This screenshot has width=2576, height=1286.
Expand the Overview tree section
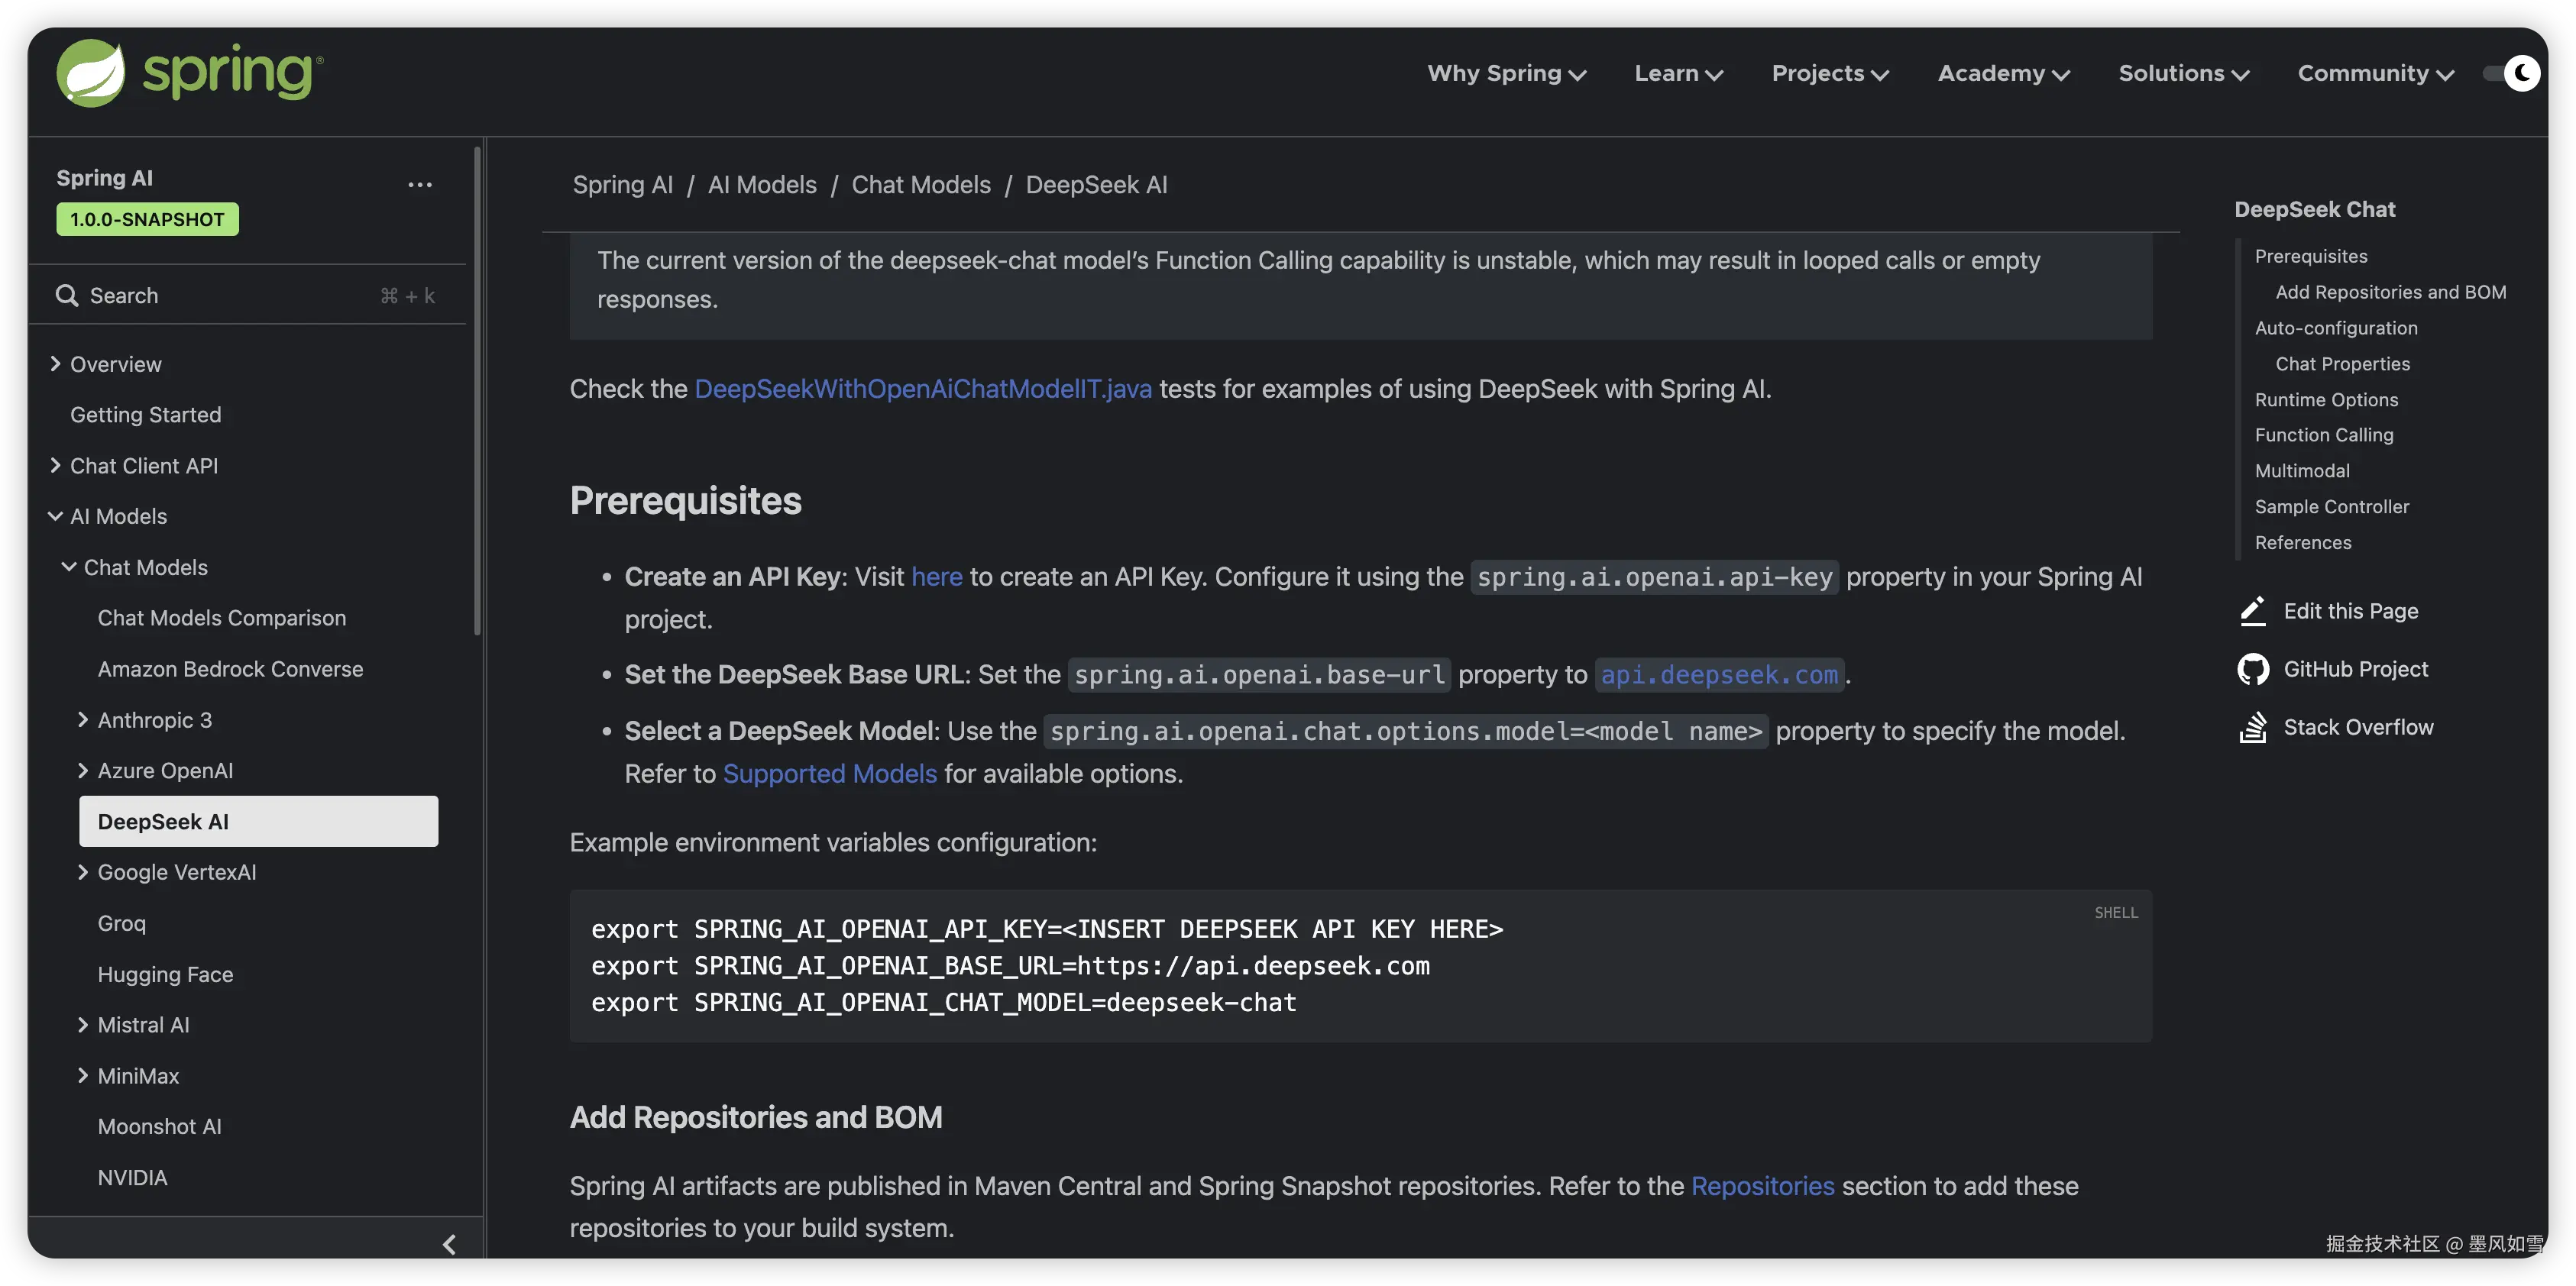click(x=56, y=364)
